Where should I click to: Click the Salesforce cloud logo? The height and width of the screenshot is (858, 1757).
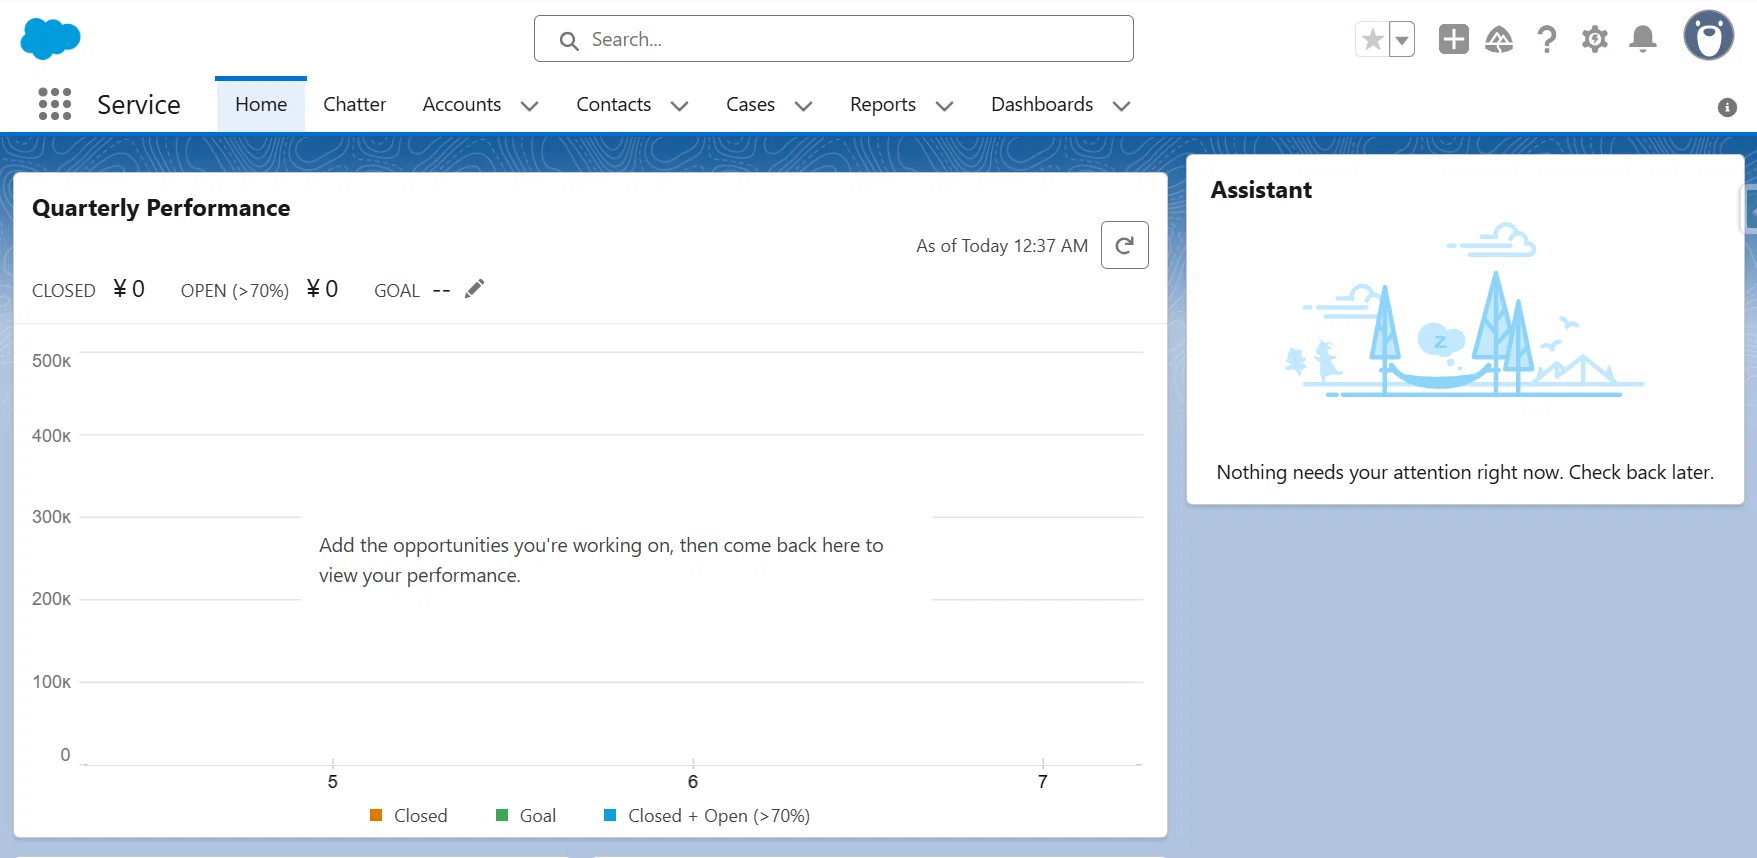[50, 38]
